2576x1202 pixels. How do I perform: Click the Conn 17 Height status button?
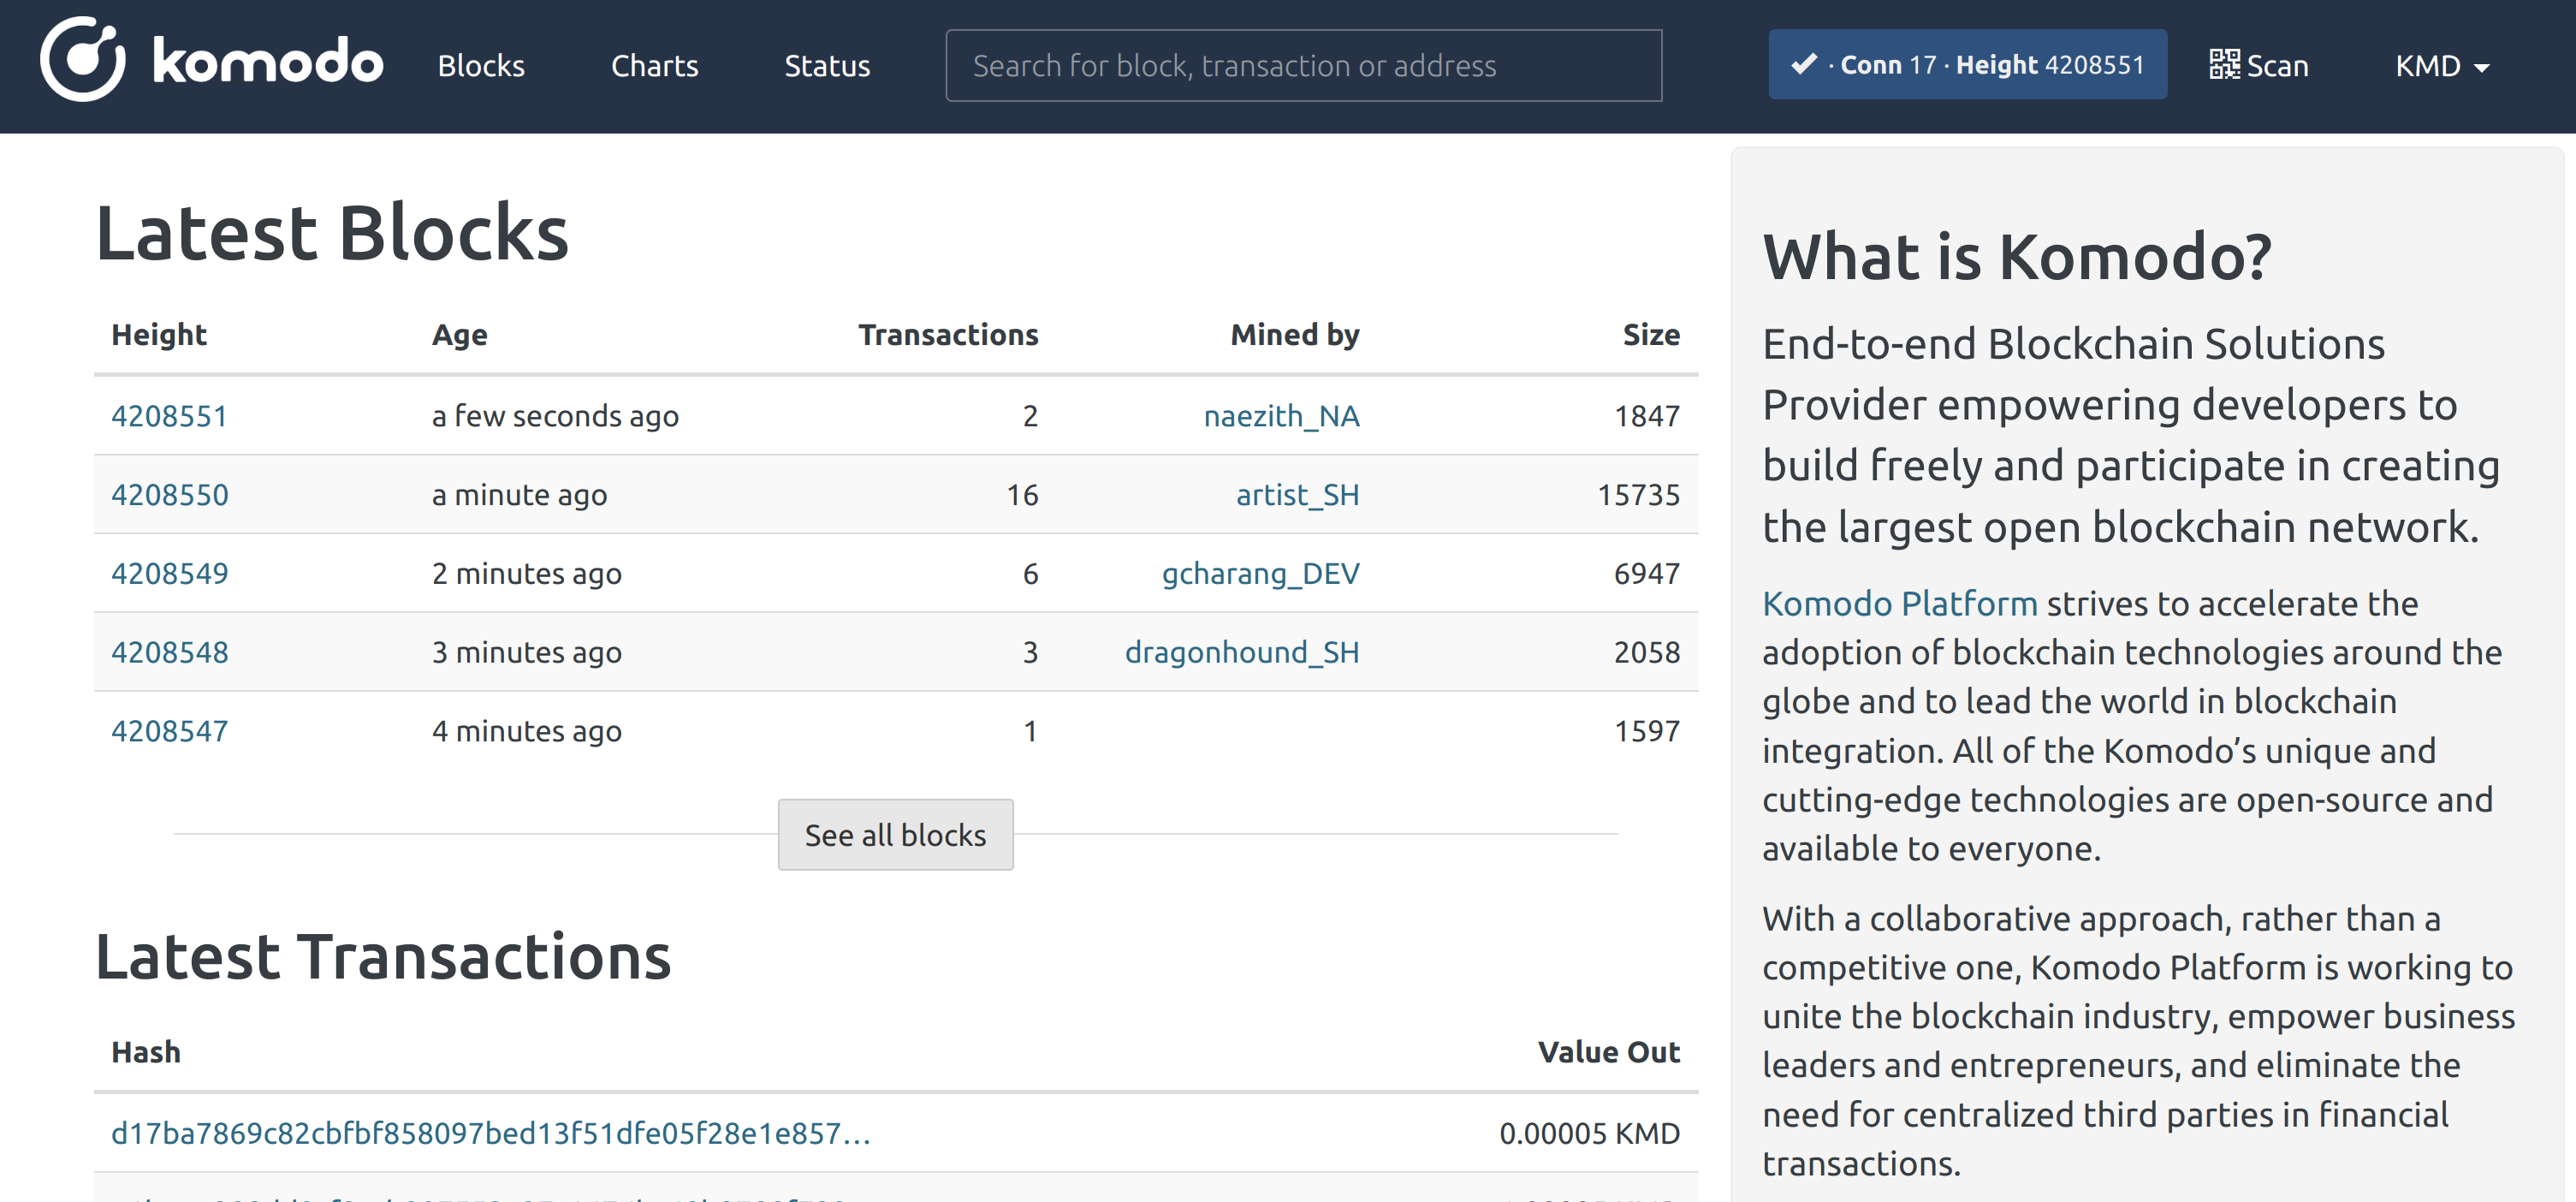1967,65
